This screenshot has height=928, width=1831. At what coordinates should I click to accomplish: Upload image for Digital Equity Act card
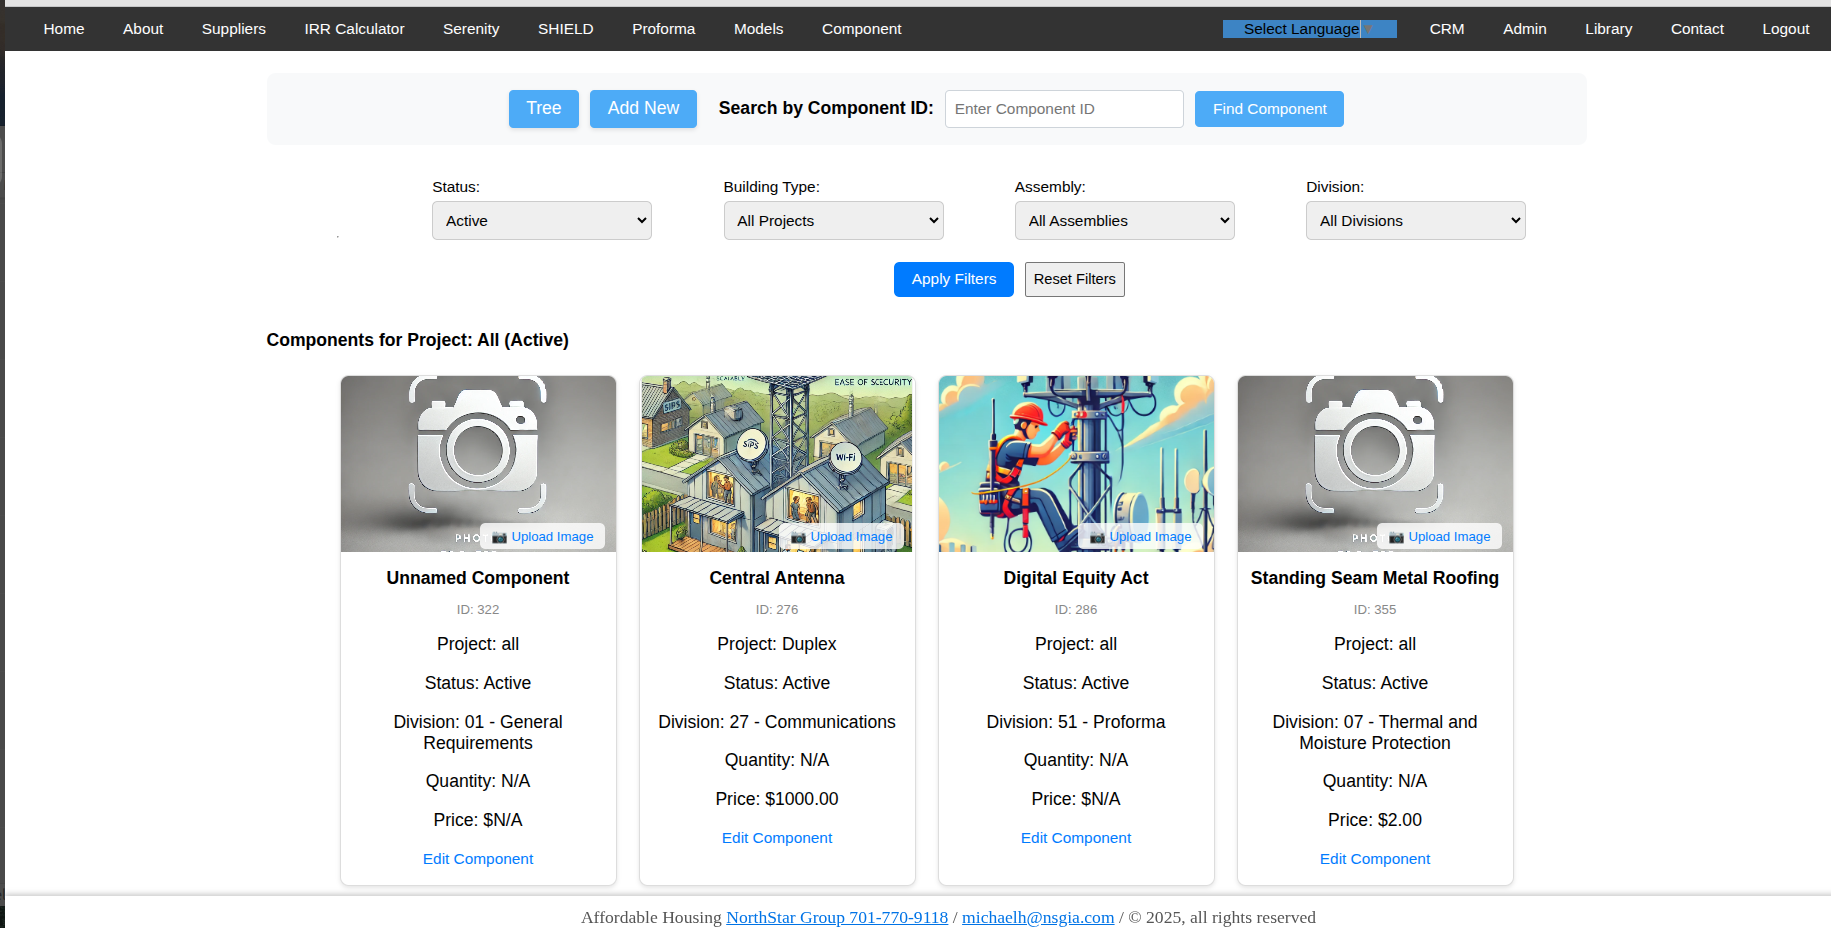point(1141,537)
